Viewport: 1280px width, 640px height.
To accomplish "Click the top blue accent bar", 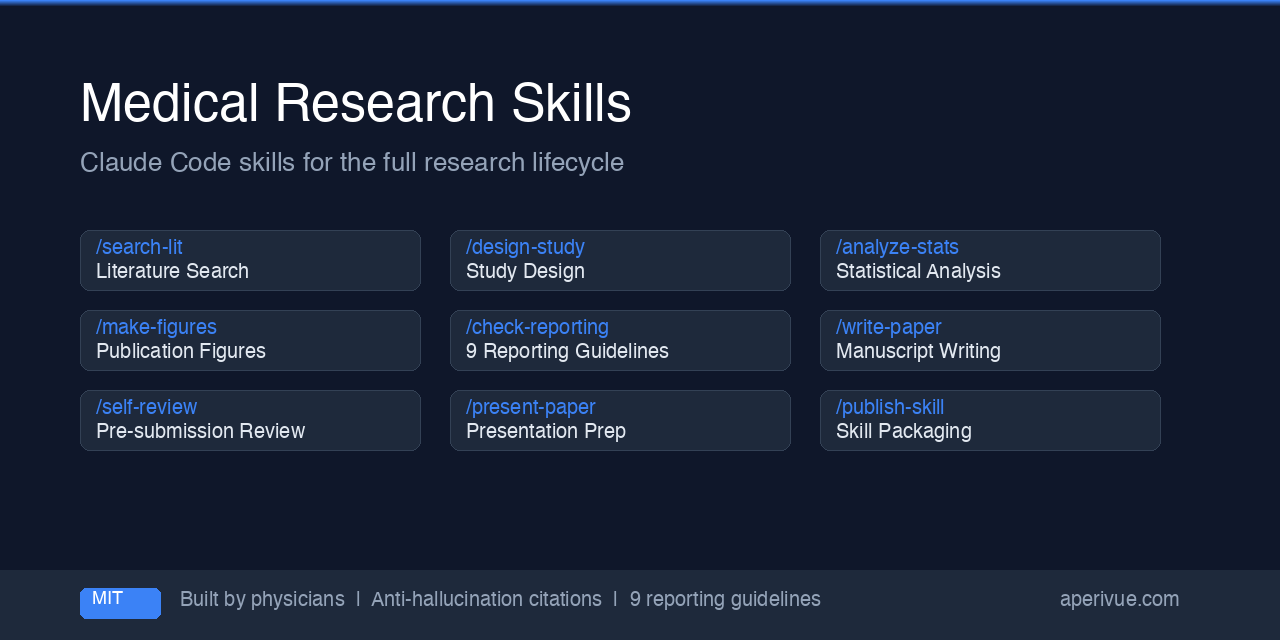I will click(x=640, y=3).
